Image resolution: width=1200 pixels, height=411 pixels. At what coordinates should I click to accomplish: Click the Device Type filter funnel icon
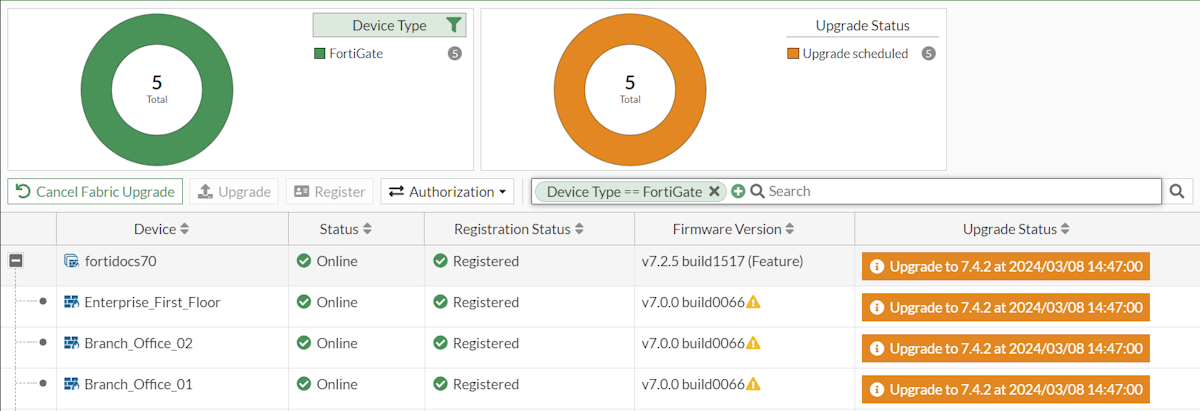pyautogui.click(x=452, y=26)
